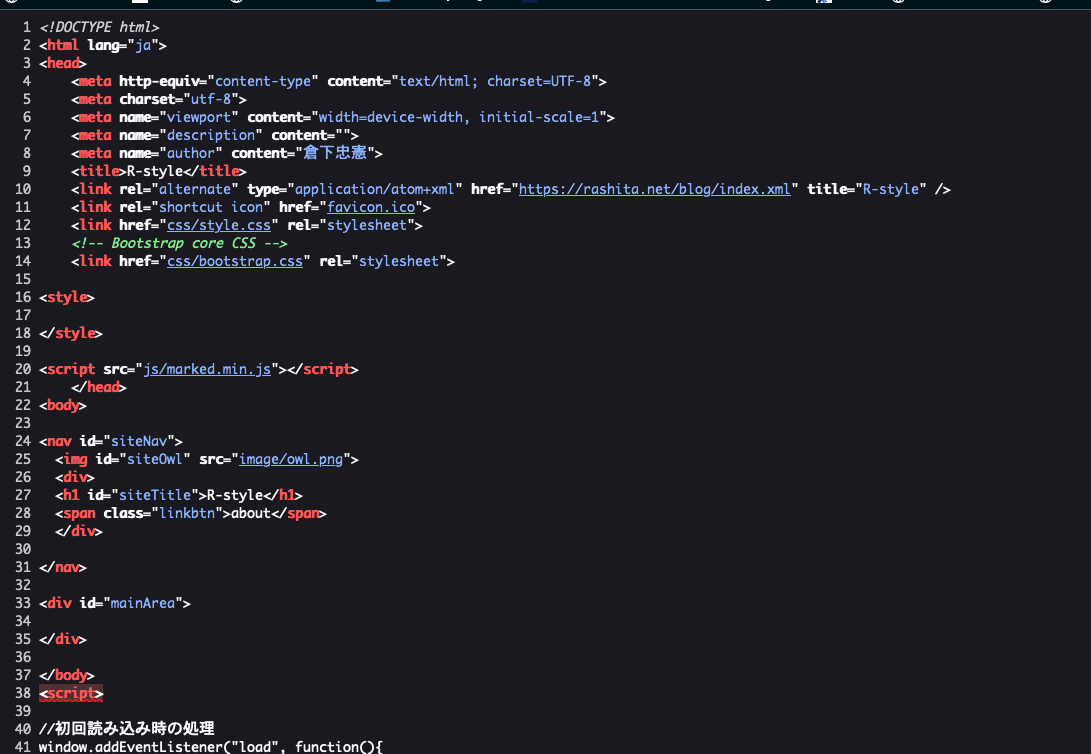
Task: Select line number 16 in the gutter
Action: (23, 297)
